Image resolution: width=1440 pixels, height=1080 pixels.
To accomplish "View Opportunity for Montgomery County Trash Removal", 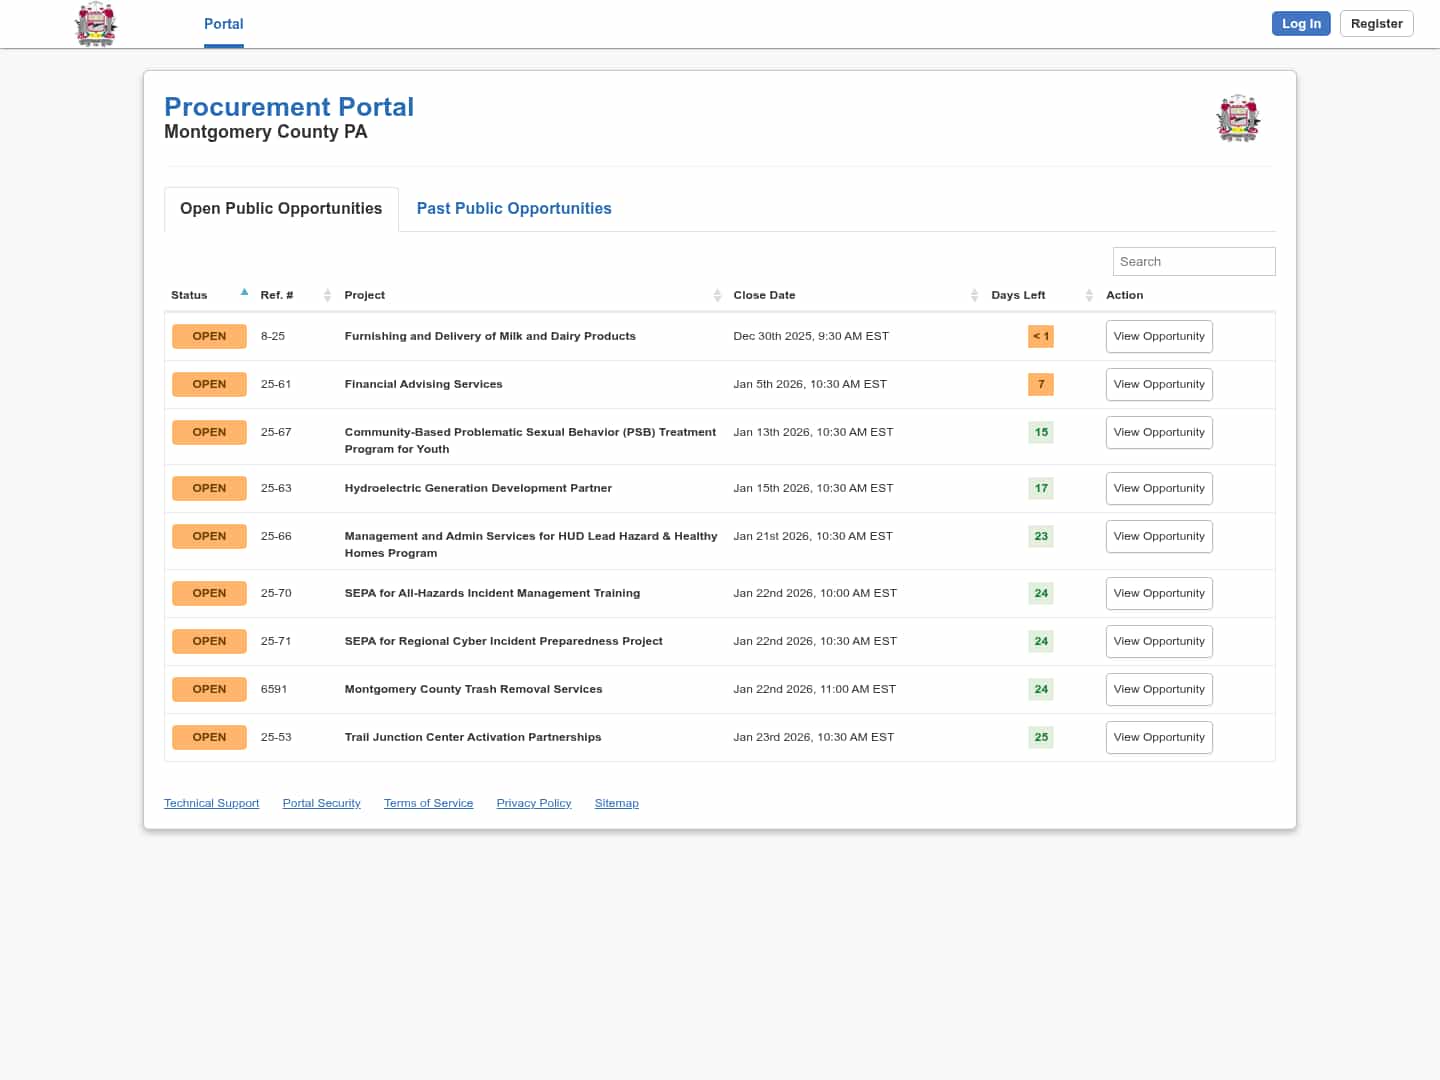I will click(1158, 689).
